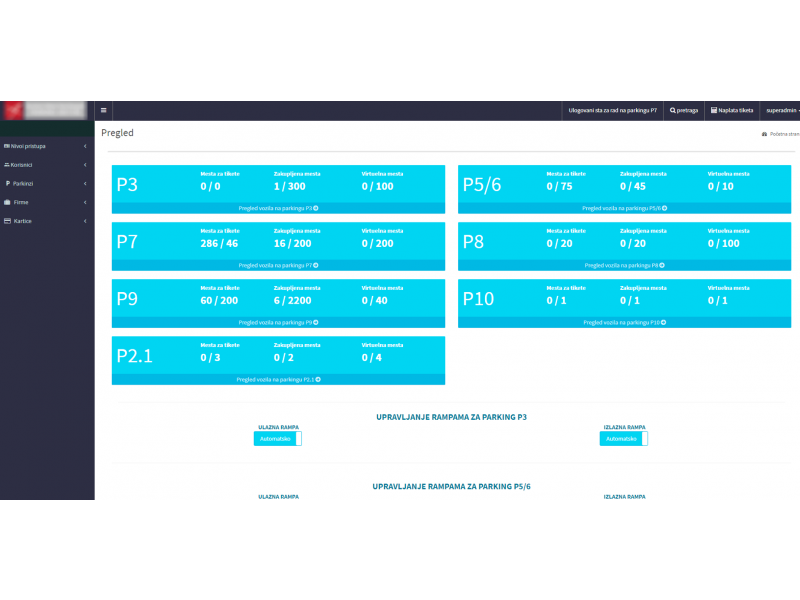Open Pregled vozila na parkingu P10 link
The height and width of the screenshot is (600, 800).
pyautogui.click(x=624, y=322)
